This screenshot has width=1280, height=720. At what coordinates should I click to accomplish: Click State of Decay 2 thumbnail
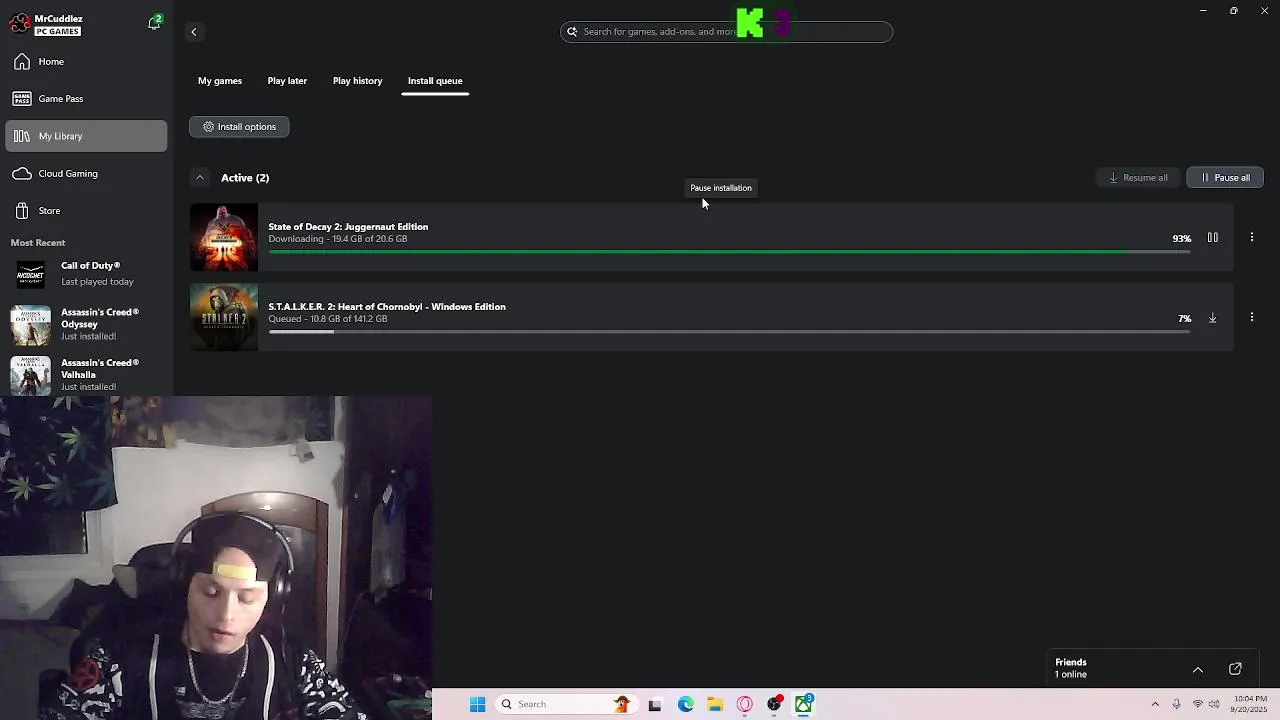point(224,238)
